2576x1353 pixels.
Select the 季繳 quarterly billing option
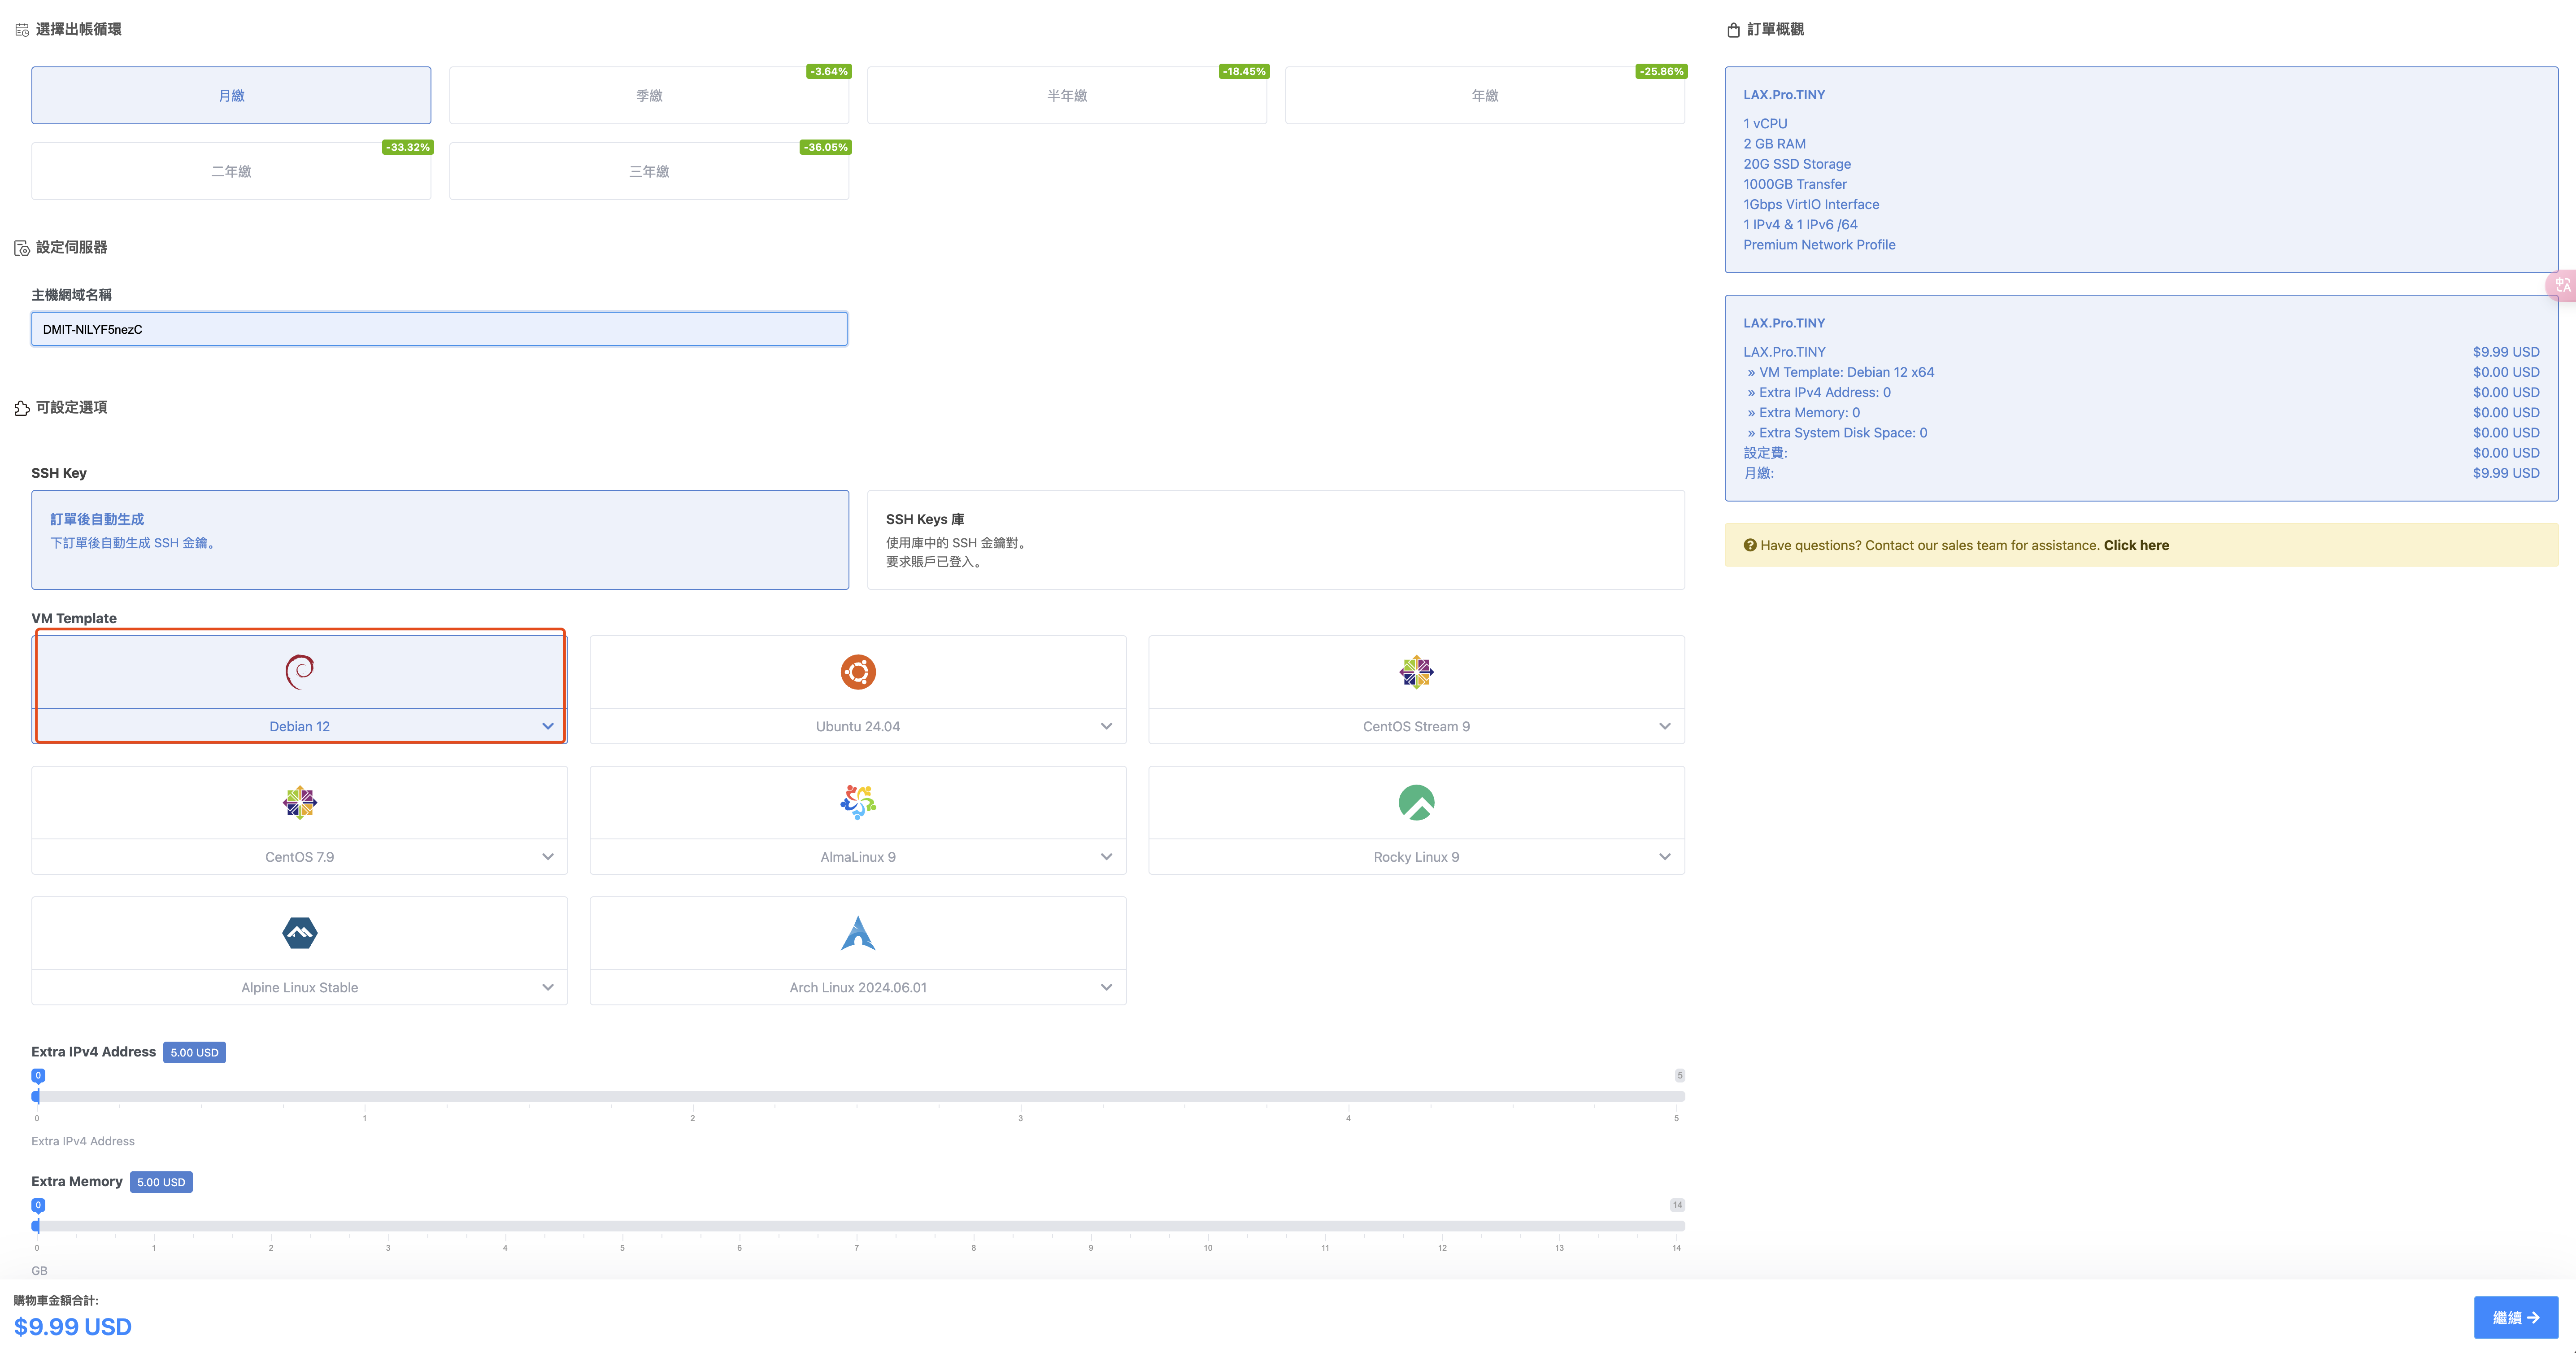649,96
